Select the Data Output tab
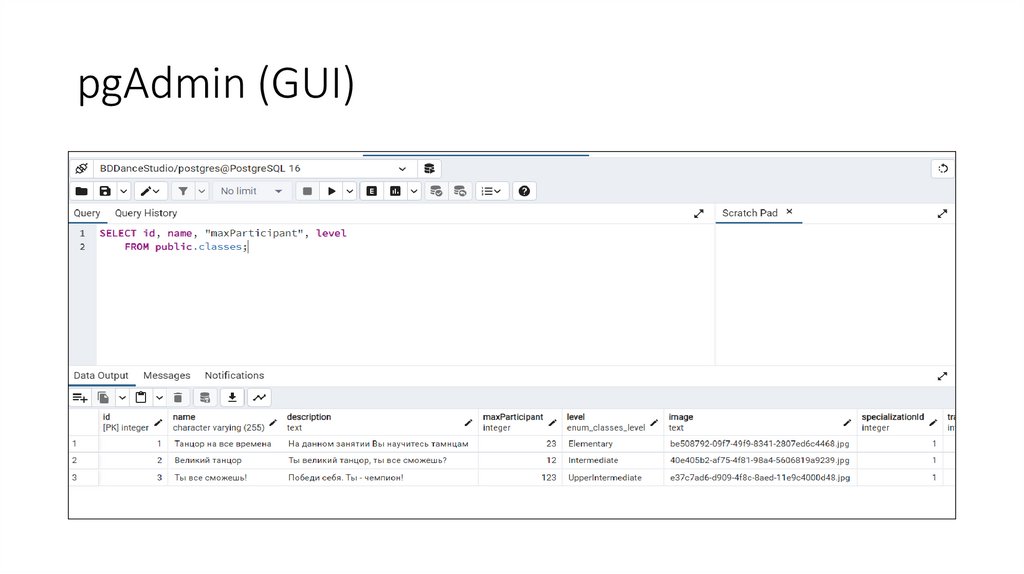 (x=101, y=375)
